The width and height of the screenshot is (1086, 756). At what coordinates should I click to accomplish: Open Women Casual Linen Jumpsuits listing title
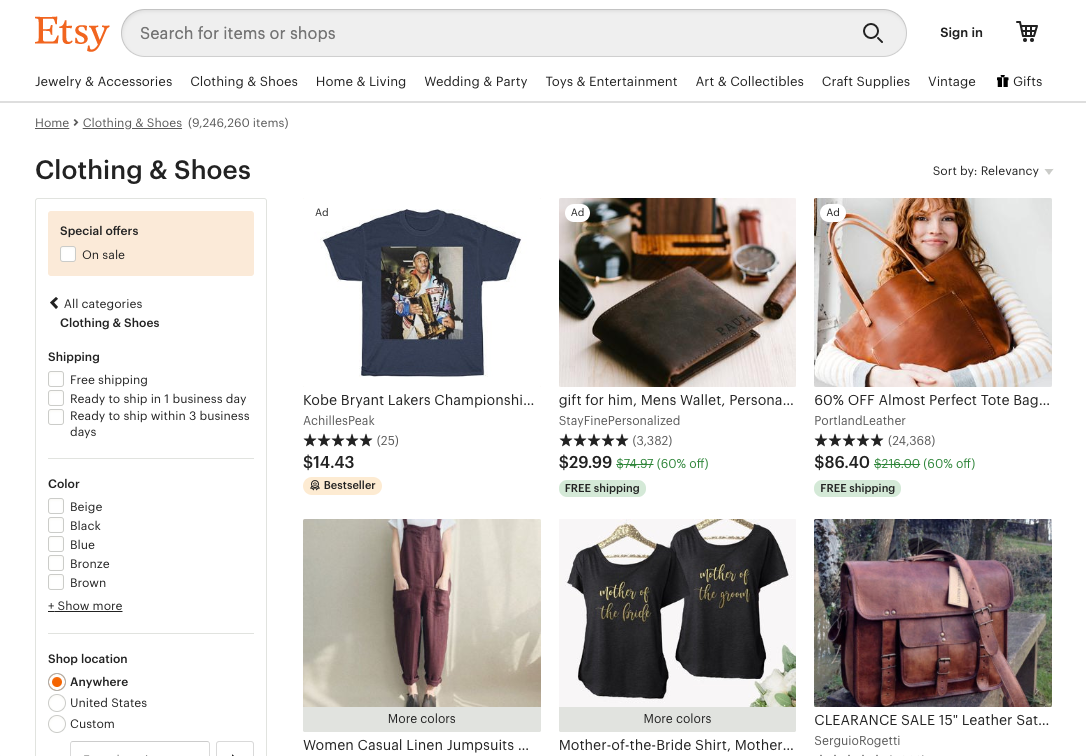click(416, 745)
